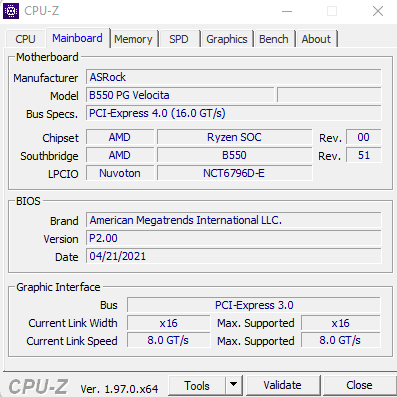The width and height of the screenshot is (397, 397).
Task: Click the Validate button
Action: pos(283,385)
